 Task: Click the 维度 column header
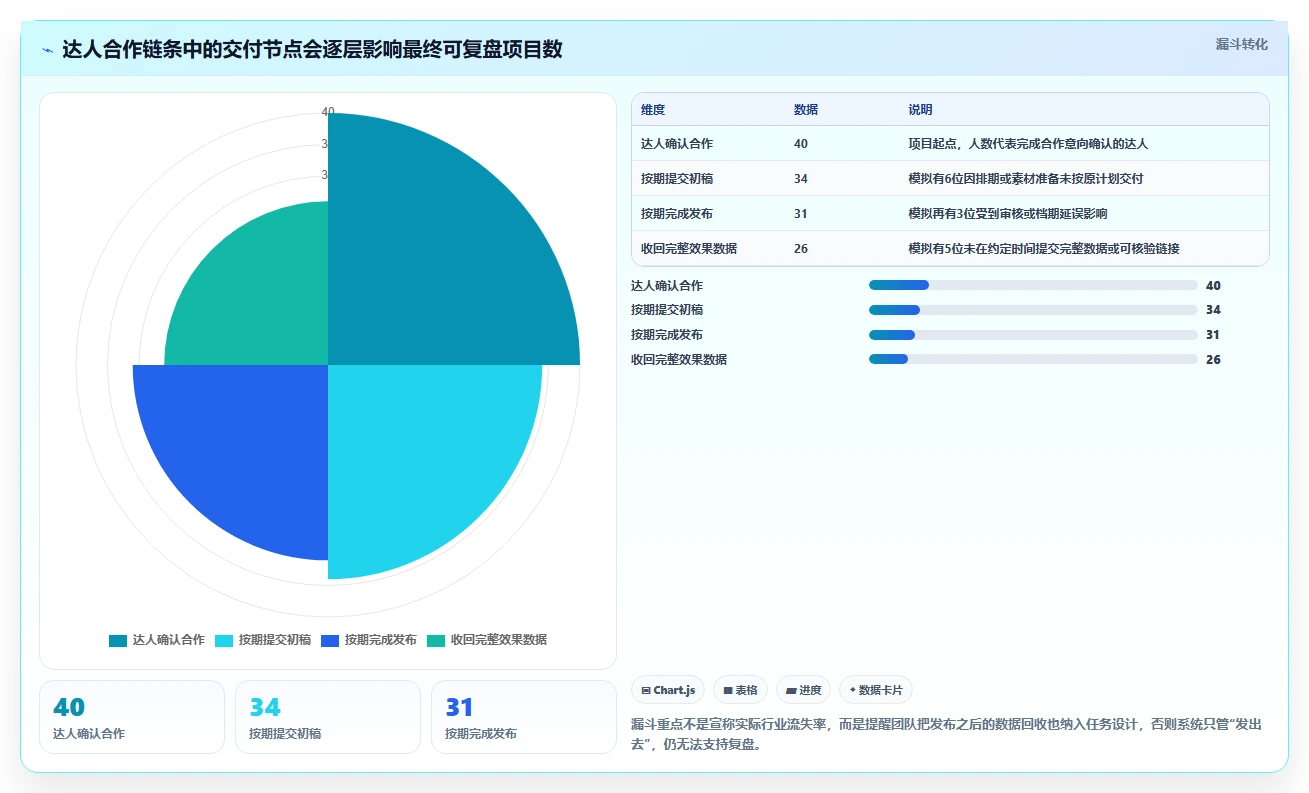[x=653, y=110]
